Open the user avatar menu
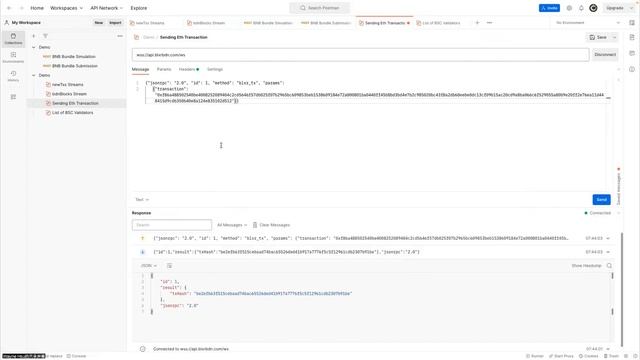This screenshot has width=640, height=360. 593,8
